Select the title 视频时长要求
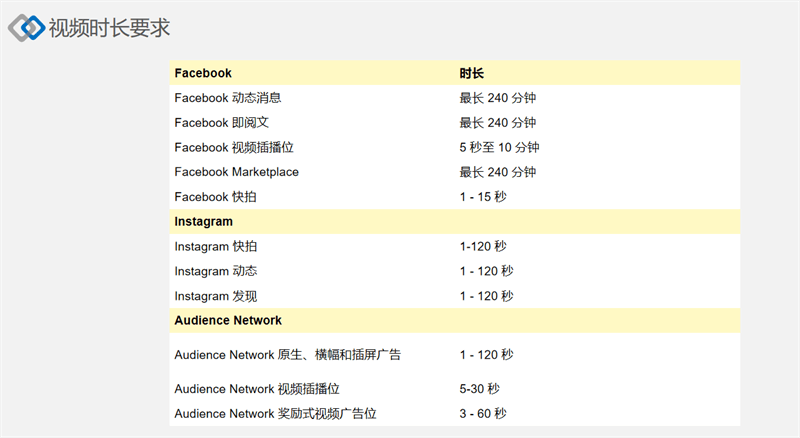 pos(109,28)
